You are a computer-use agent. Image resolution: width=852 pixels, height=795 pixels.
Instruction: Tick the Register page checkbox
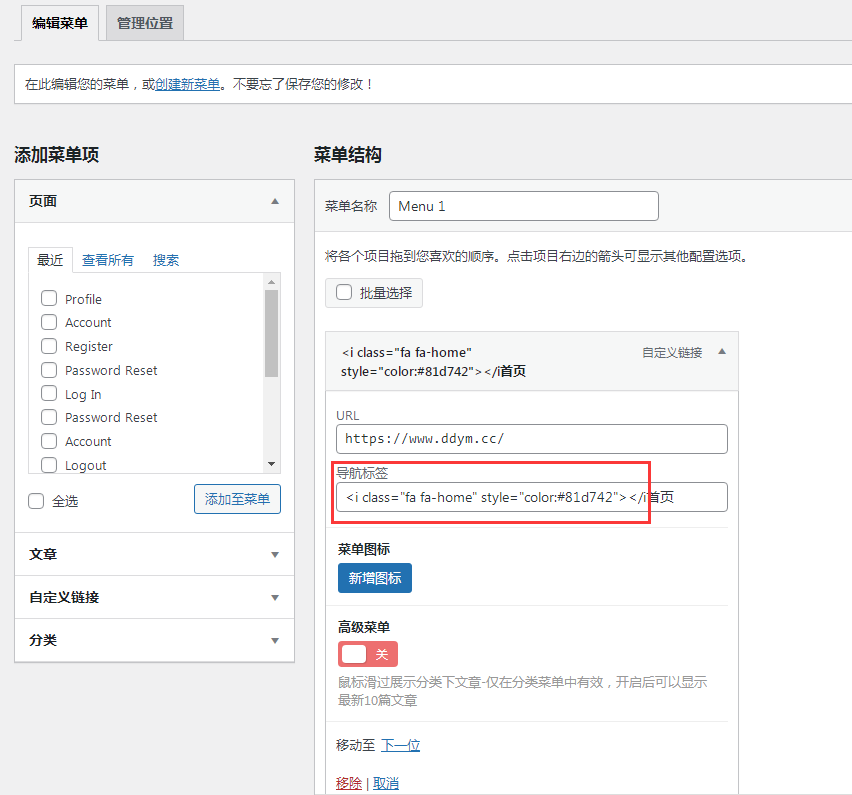[49, 346]
